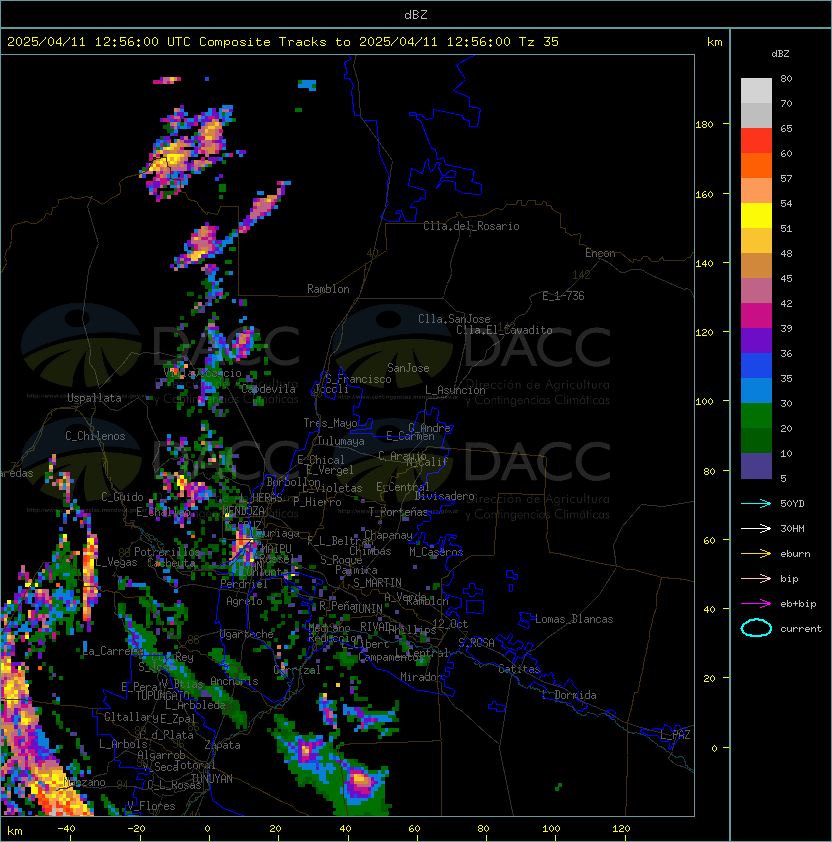Viewport: 832px width, 842px height.
Task: Click the 'Tz 35' text in header
Action: click(539, 42)
